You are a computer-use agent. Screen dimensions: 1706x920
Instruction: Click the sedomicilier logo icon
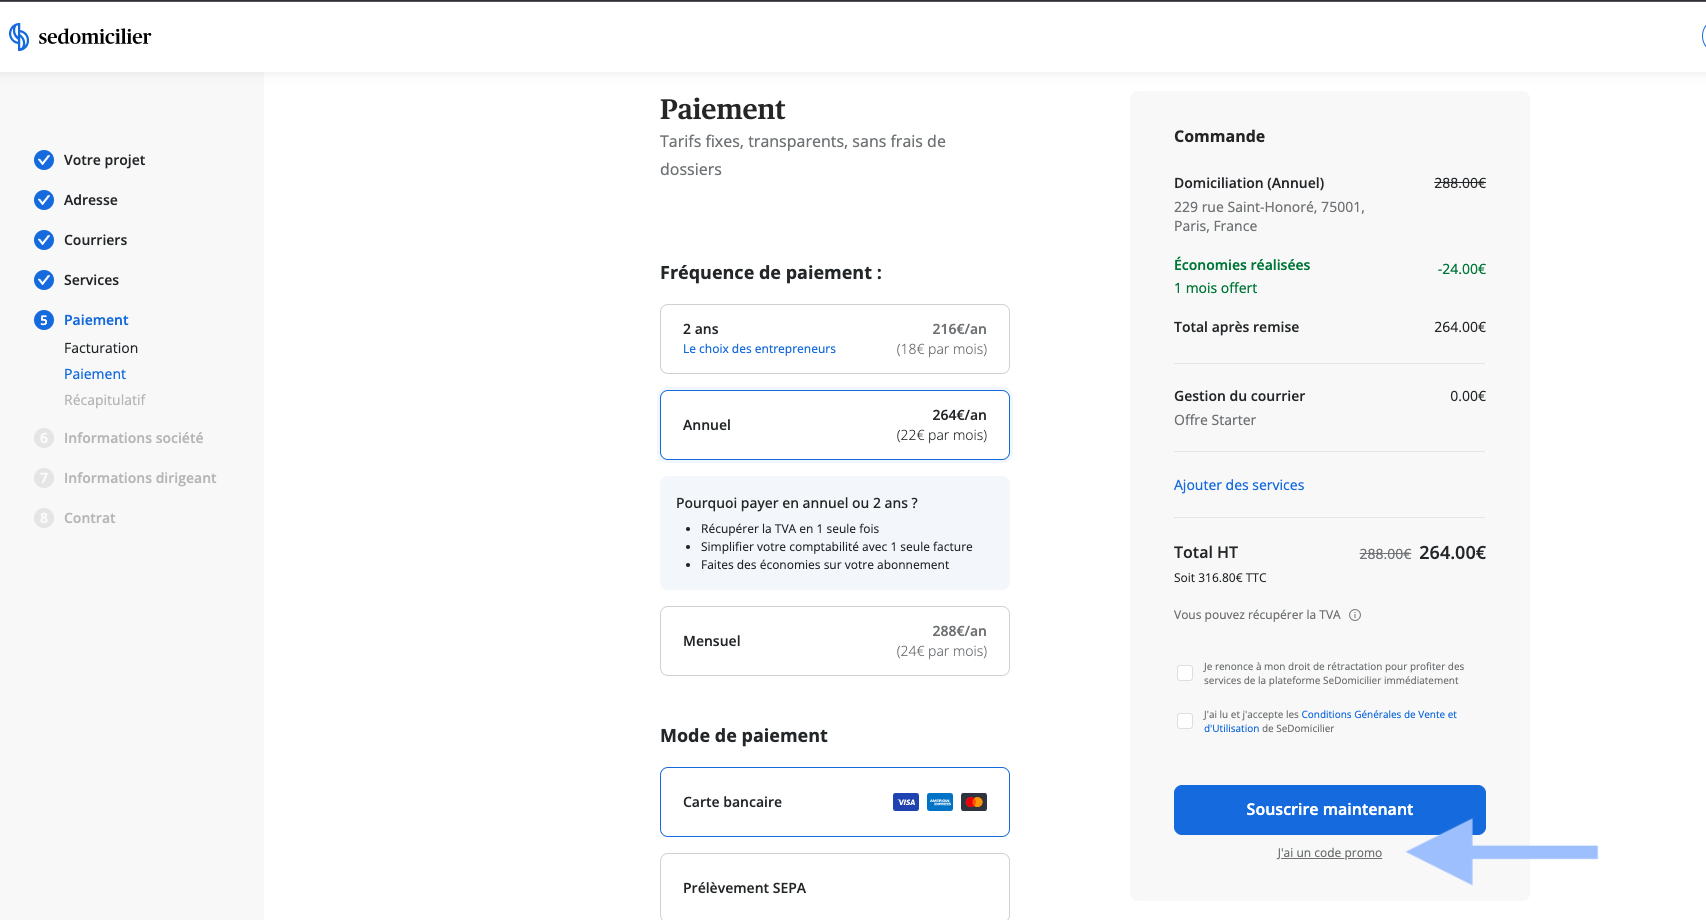pos(19,37)
